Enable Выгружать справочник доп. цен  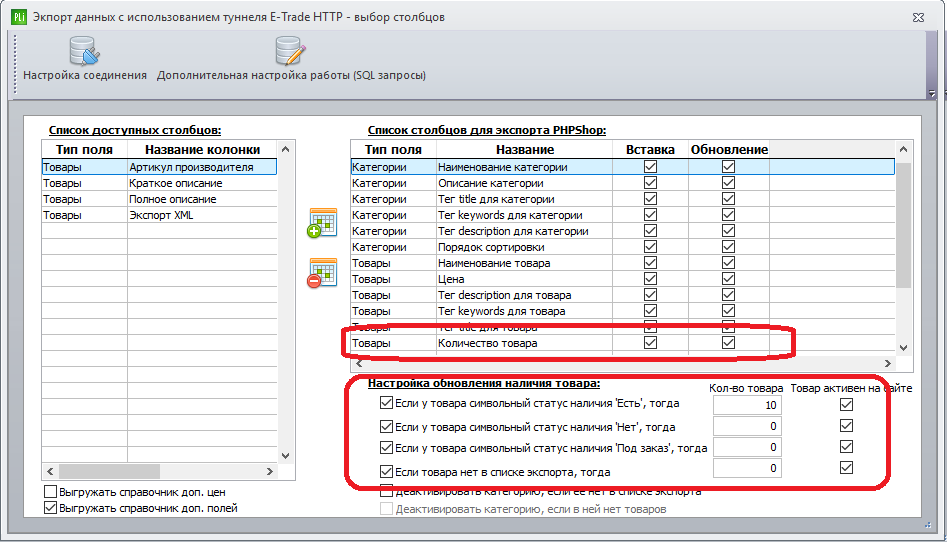coord(51,492)
